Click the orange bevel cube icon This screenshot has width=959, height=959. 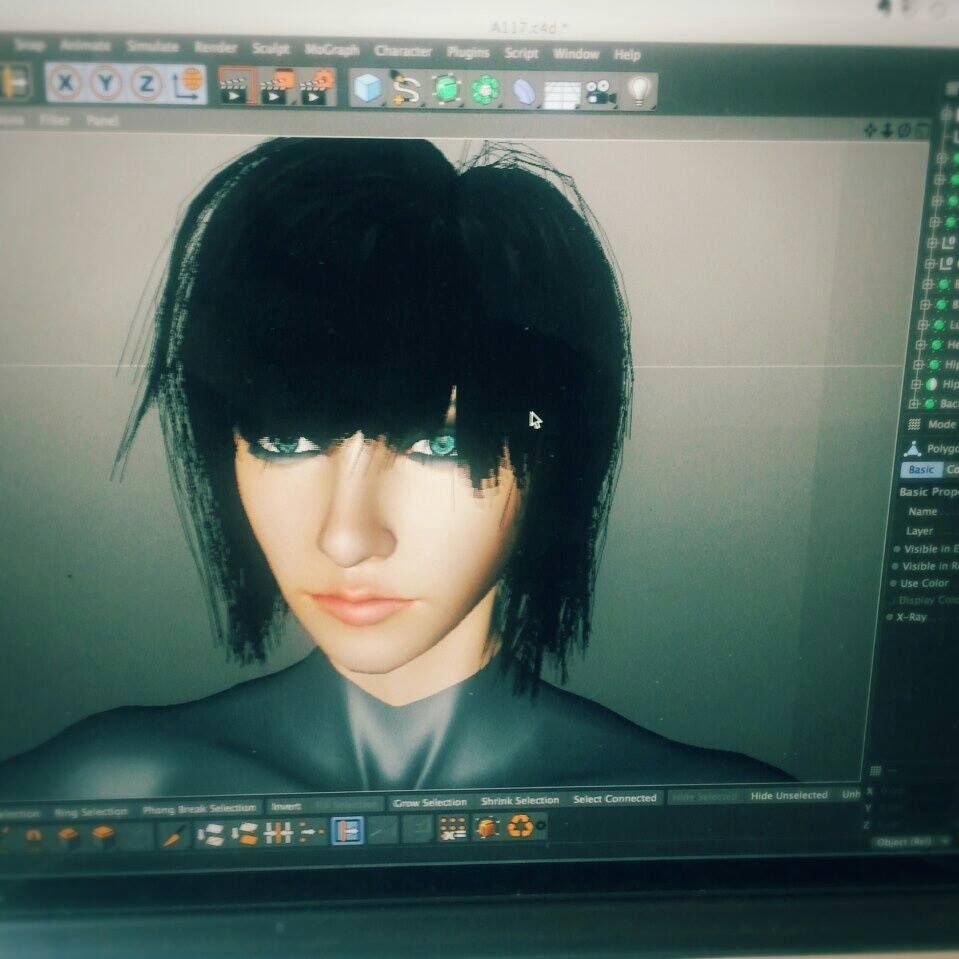103,835
